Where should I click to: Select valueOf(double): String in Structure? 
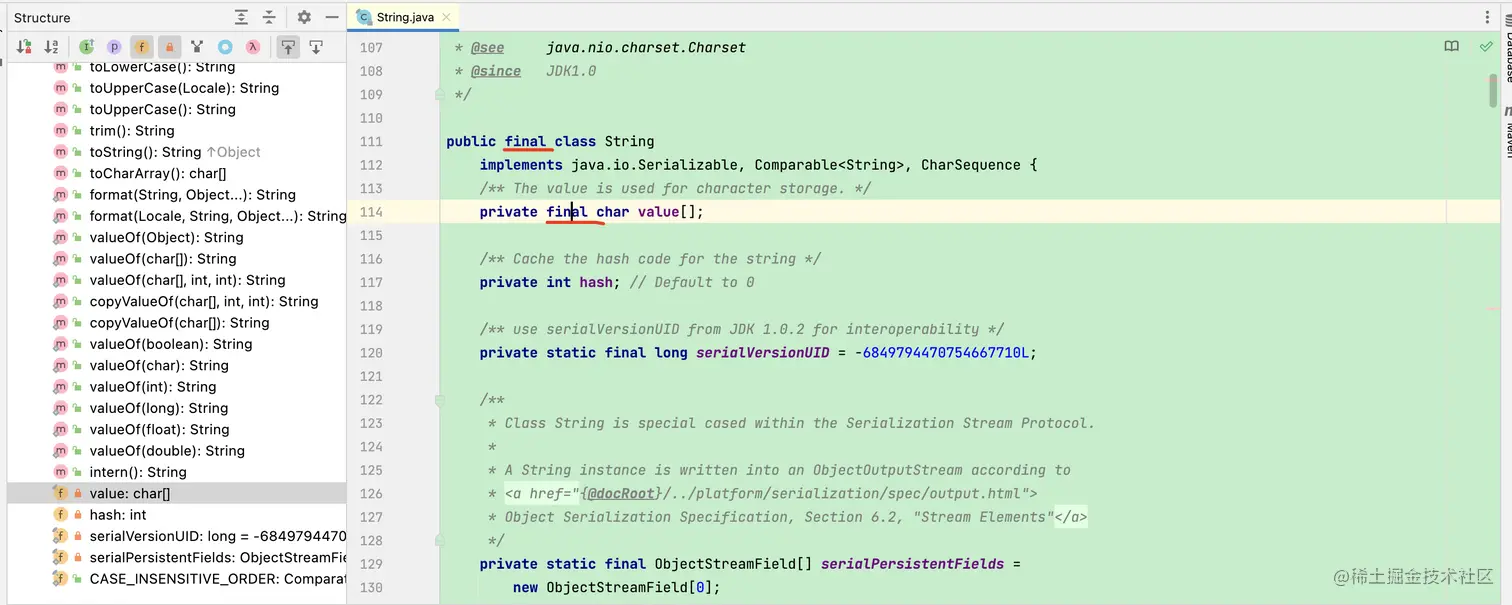click(167, 451)
